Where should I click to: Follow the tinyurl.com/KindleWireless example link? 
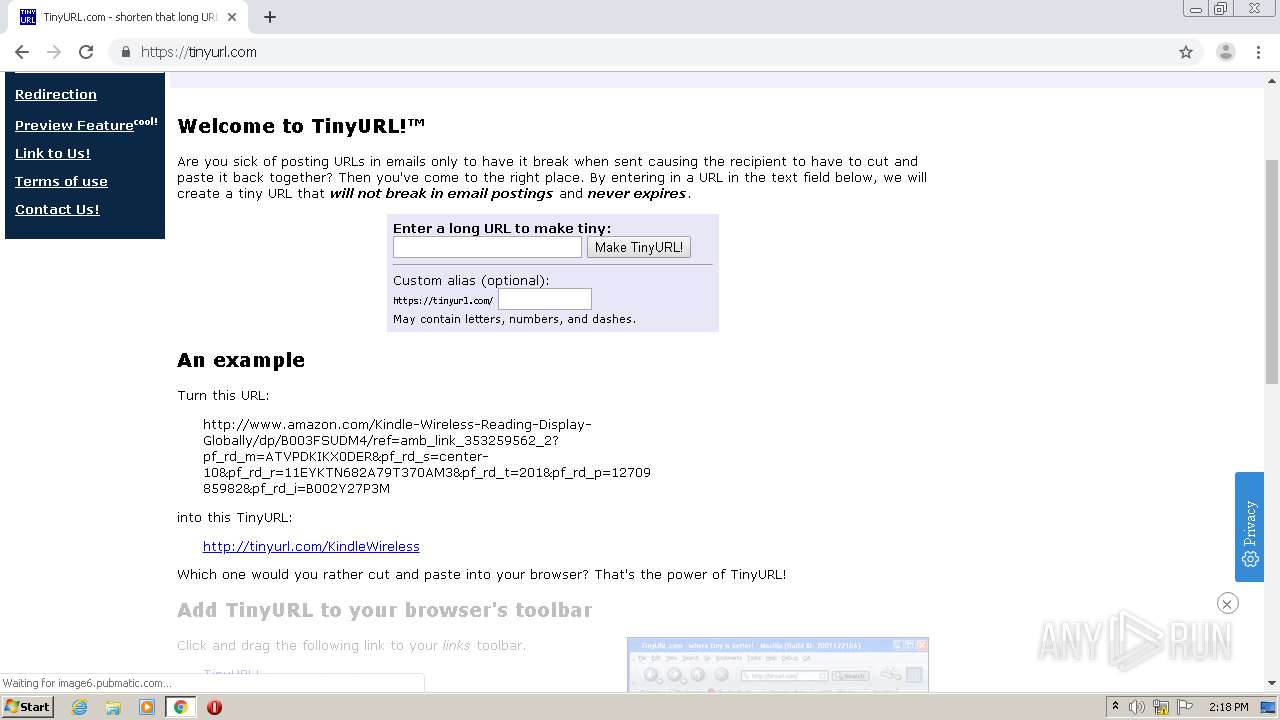311,546
